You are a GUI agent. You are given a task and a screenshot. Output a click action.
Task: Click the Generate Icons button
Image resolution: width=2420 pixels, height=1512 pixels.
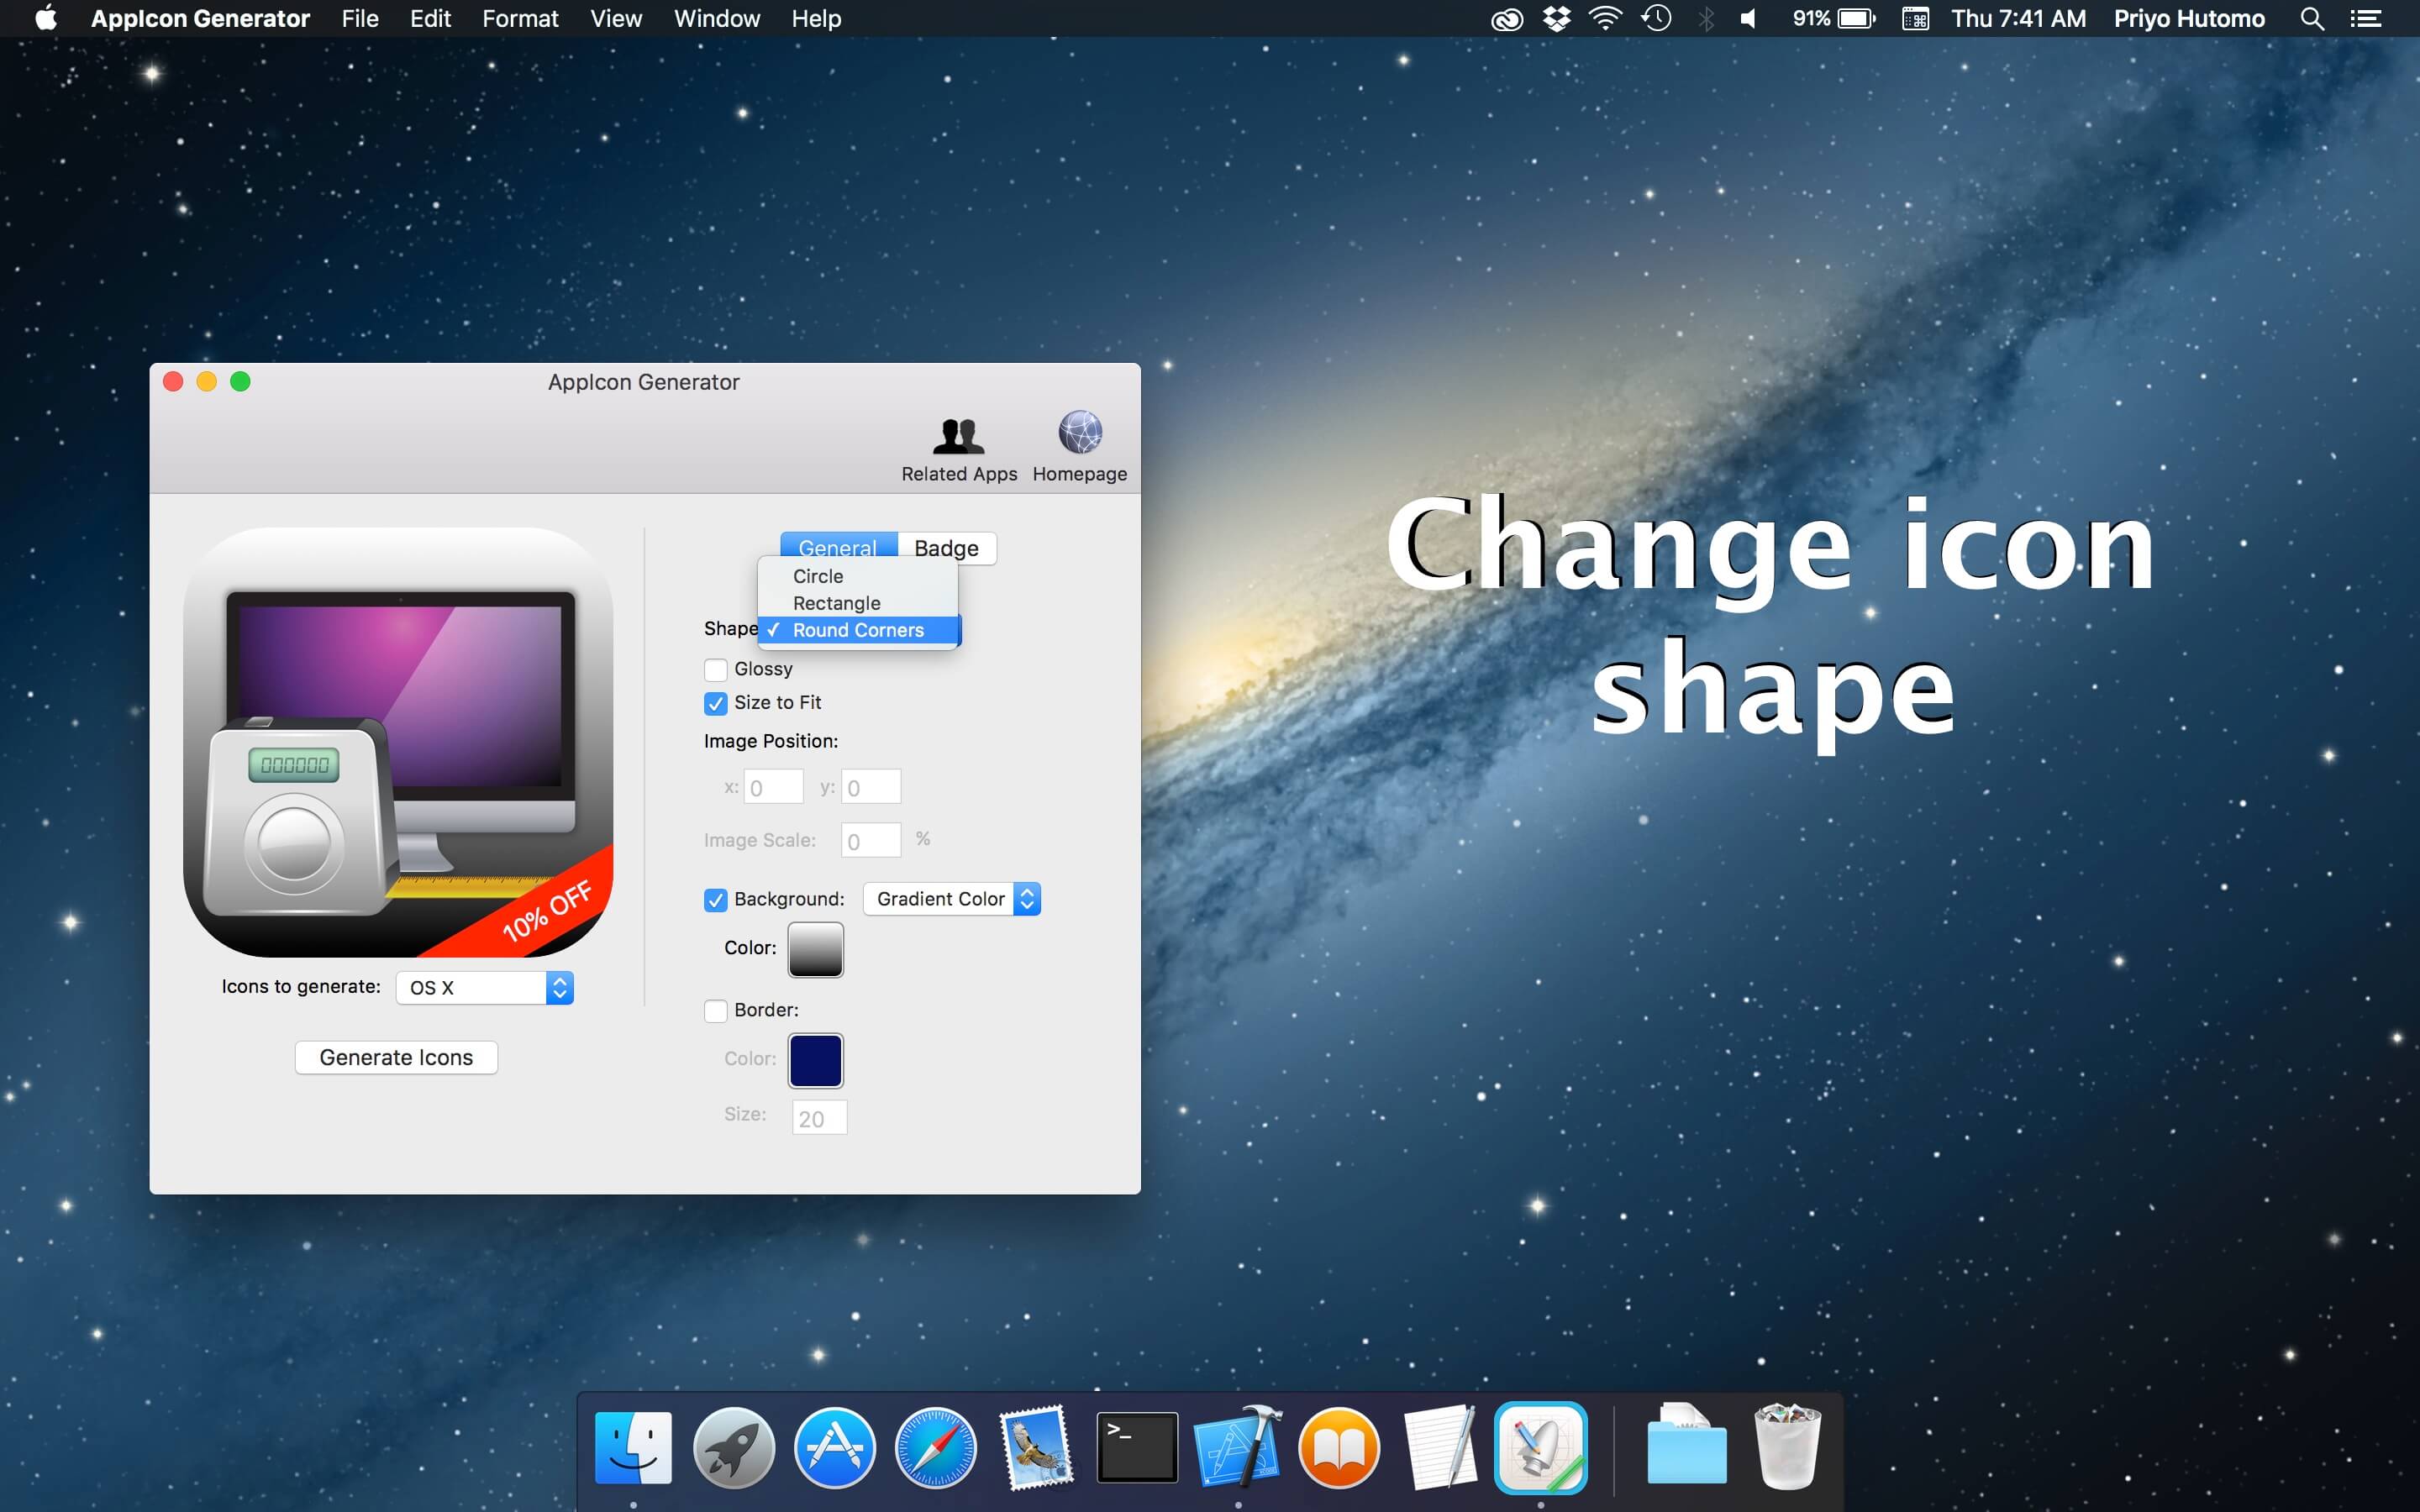click(x=395, y=1057)
